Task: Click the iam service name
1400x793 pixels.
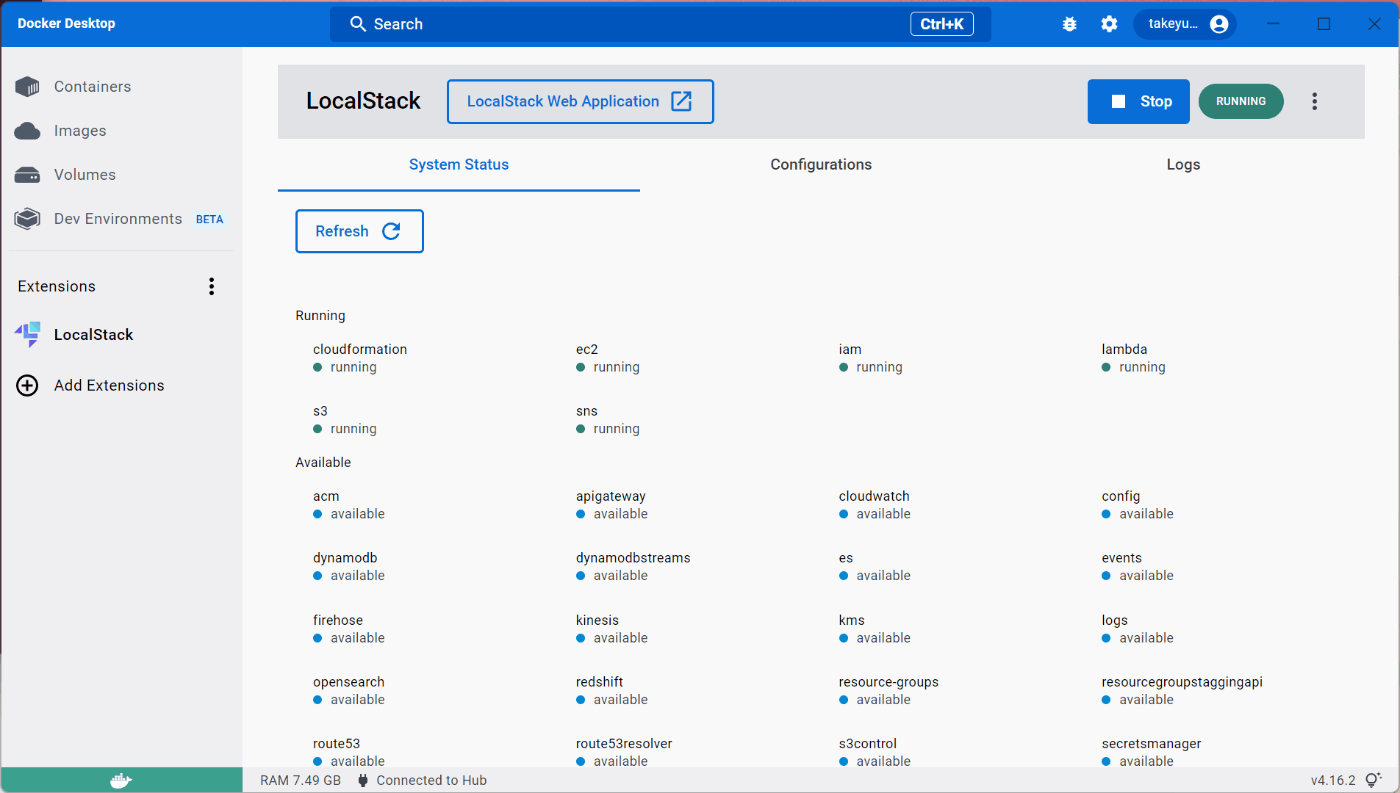Action: tap(850, 350)
